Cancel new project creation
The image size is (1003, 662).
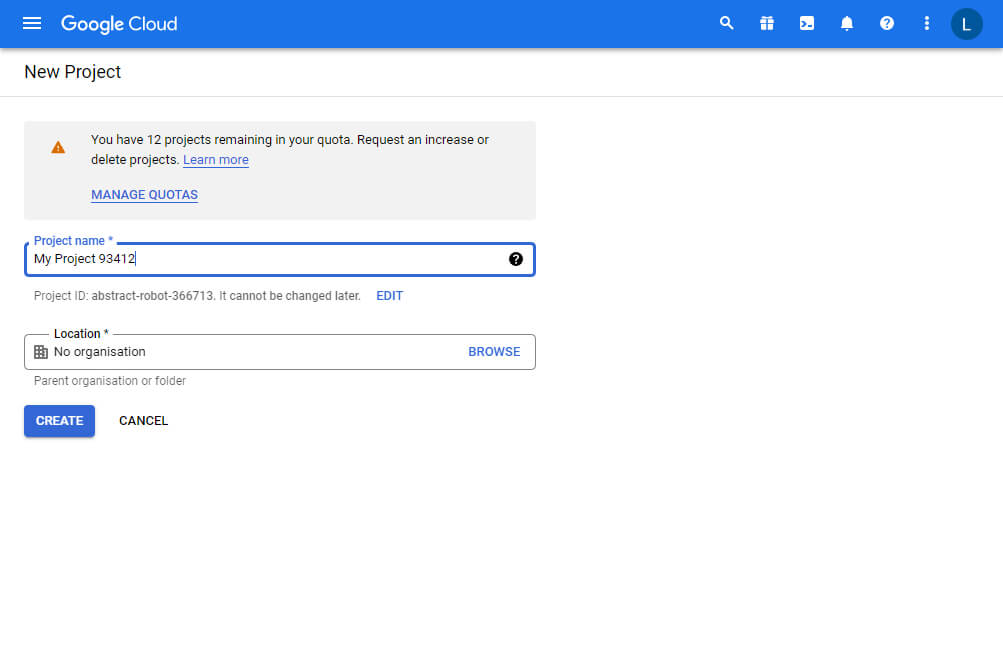143,421
